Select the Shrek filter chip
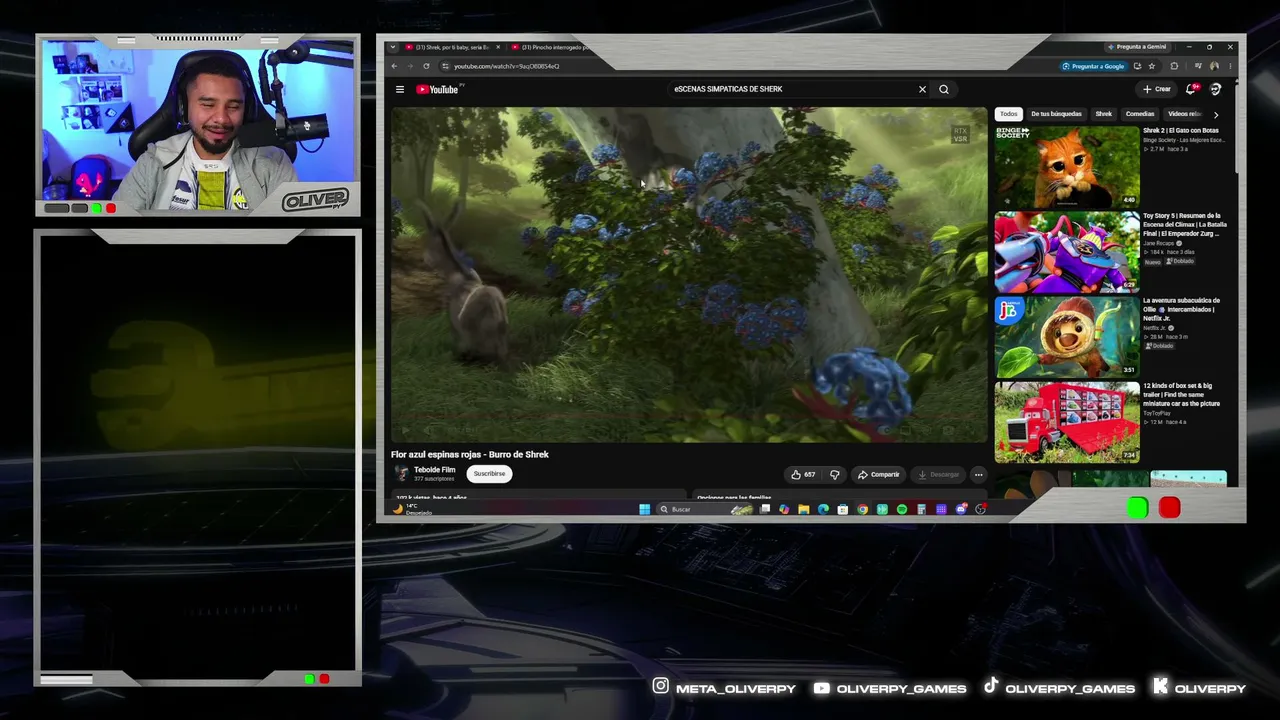The image size is (1280, 720). 1103,114
